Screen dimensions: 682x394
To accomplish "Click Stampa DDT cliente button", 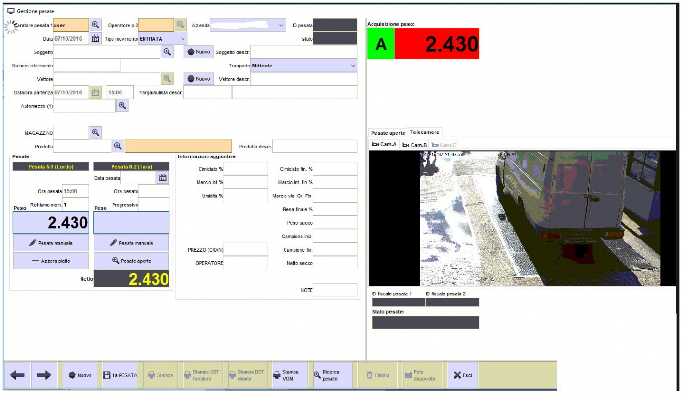I will [247, 375].
